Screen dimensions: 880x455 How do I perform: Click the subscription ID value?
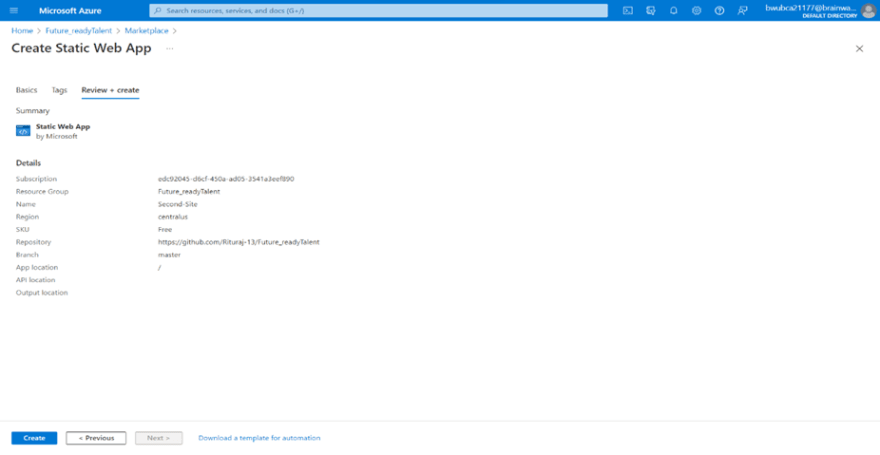click(x=226, y=179)
